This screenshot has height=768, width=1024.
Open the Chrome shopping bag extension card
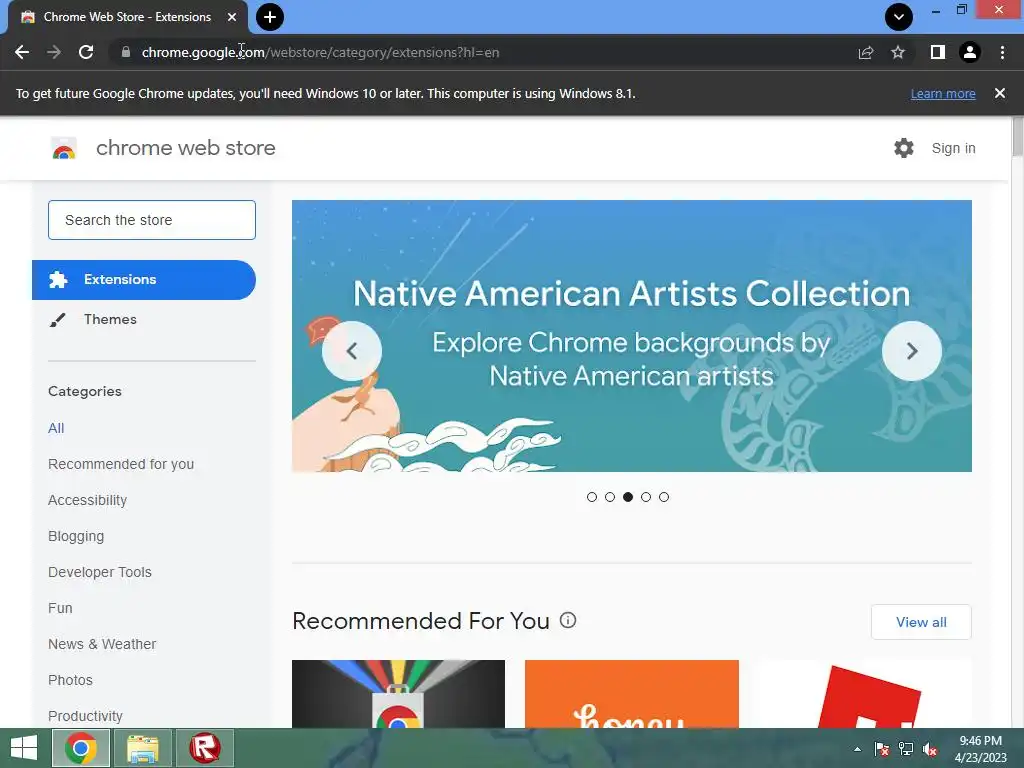coord(398,694)
